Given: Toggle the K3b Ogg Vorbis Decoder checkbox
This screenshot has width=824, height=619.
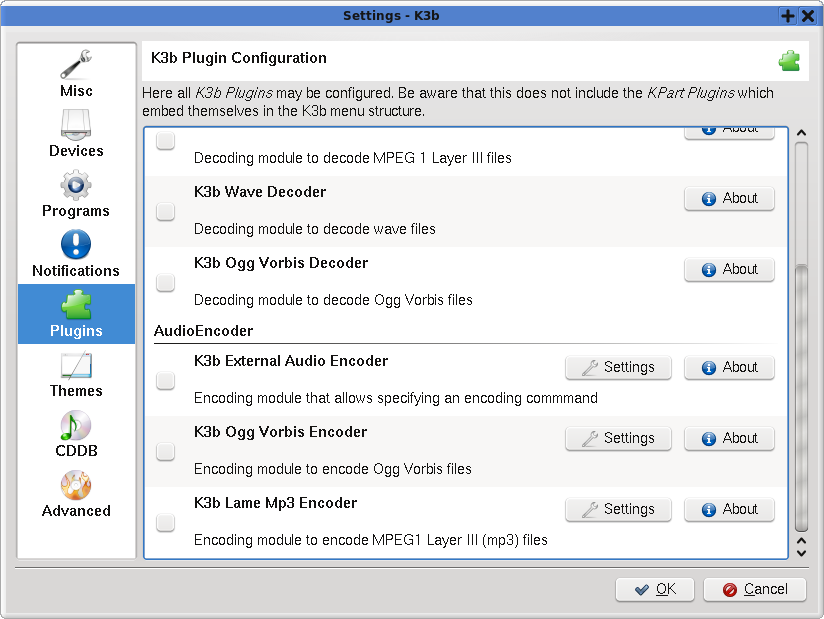Looking at the screenshot, I should point(166,283).
